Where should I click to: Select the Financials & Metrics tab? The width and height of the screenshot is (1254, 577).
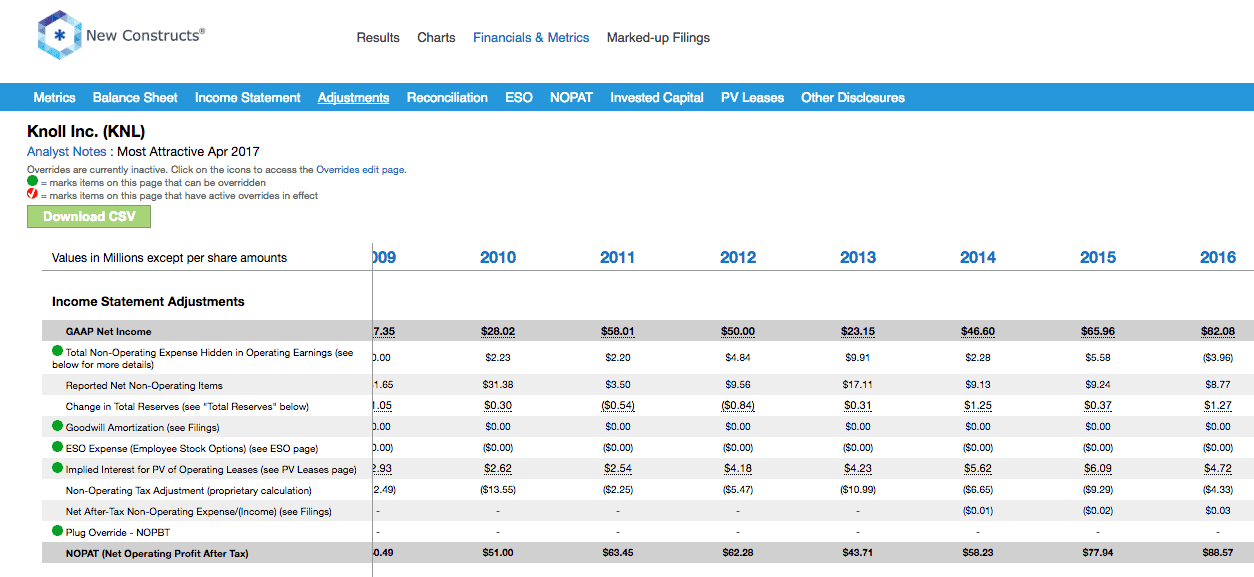point(531,38)
